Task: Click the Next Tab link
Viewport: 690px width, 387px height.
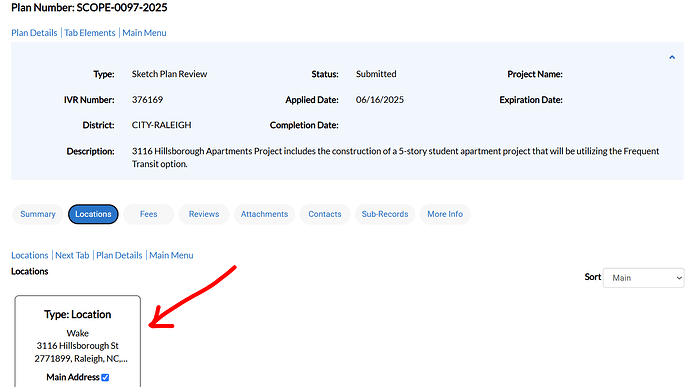Action: 72,255
